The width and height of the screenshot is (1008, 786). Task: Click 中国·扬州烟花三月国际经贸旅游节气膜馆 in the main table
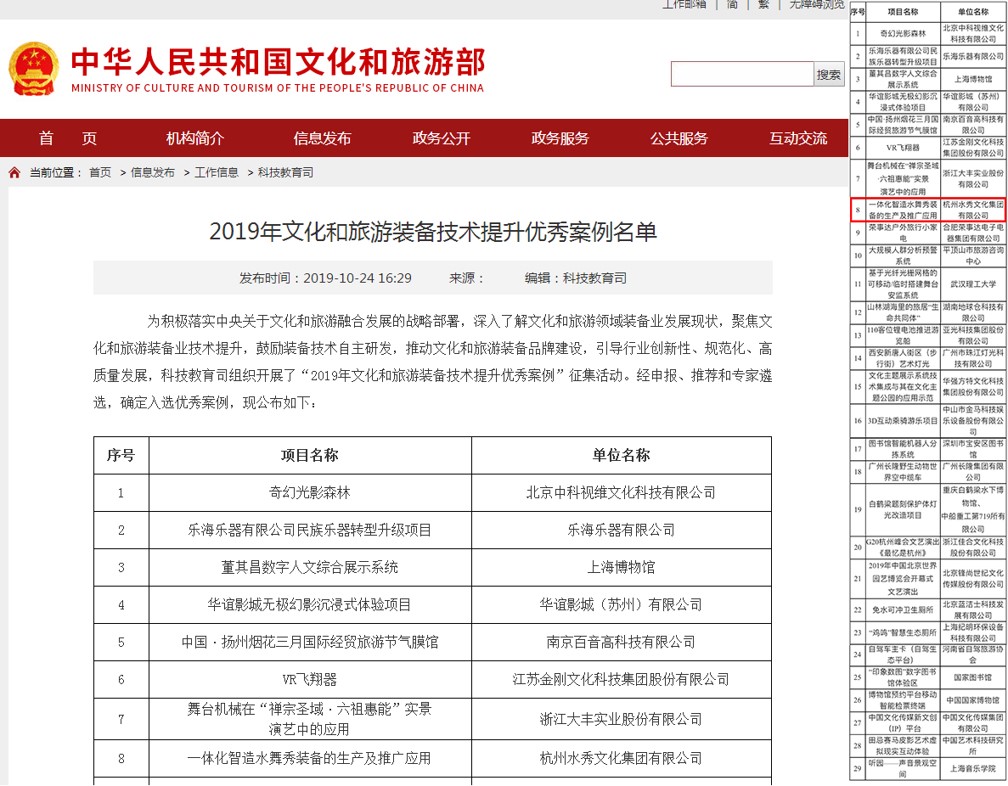309,642
